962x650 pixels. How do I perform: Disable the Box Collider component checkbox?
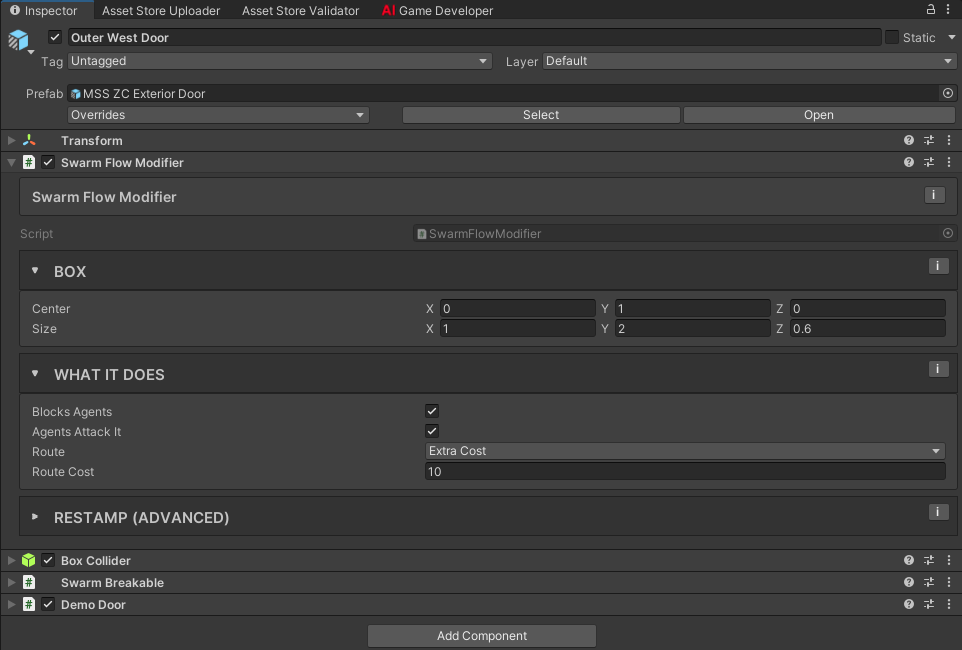(48, 560)
